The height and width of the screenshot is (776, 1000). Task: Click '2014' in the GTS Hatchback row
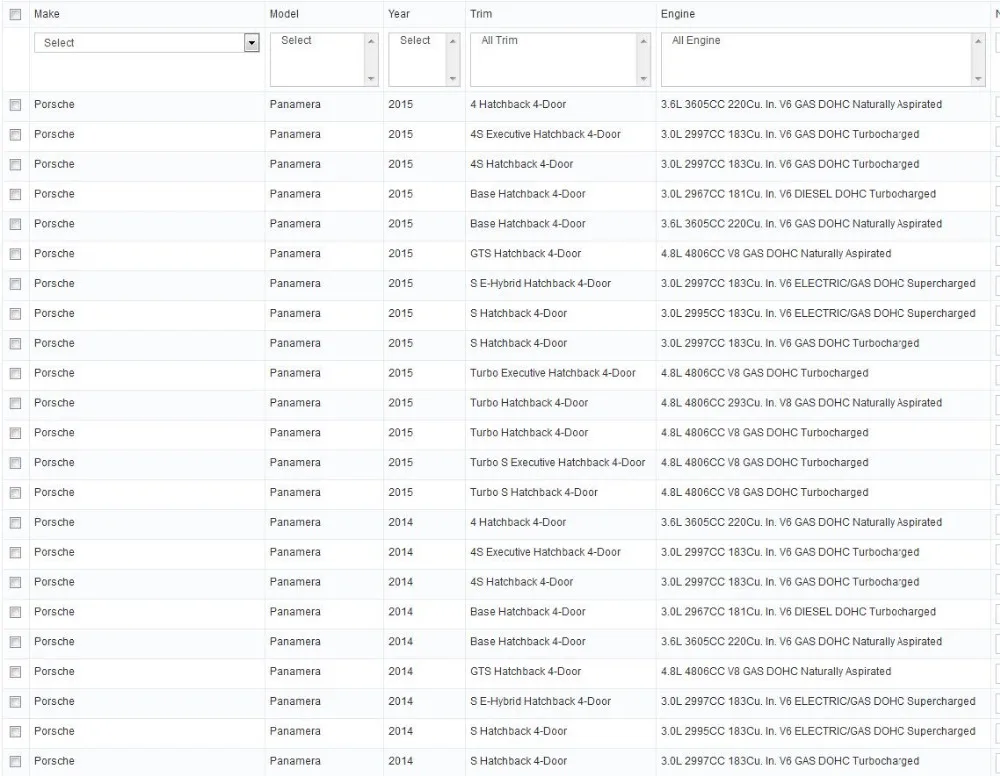(401, 671)
